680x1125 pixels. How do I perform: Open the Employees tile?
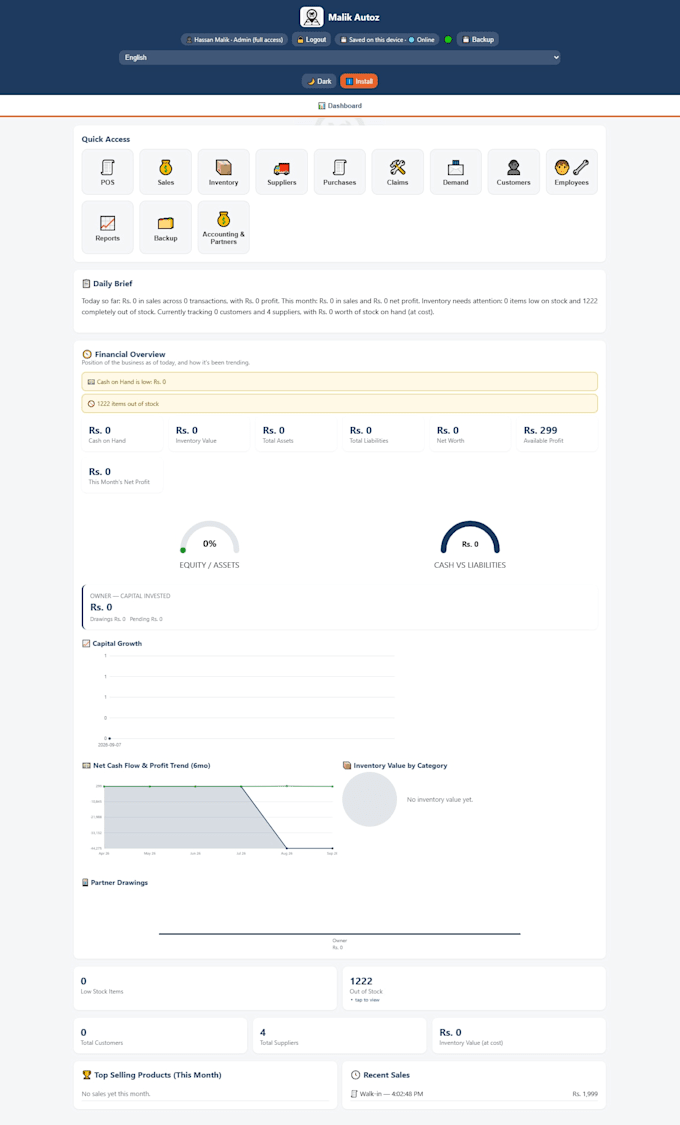tap(572, 171)
